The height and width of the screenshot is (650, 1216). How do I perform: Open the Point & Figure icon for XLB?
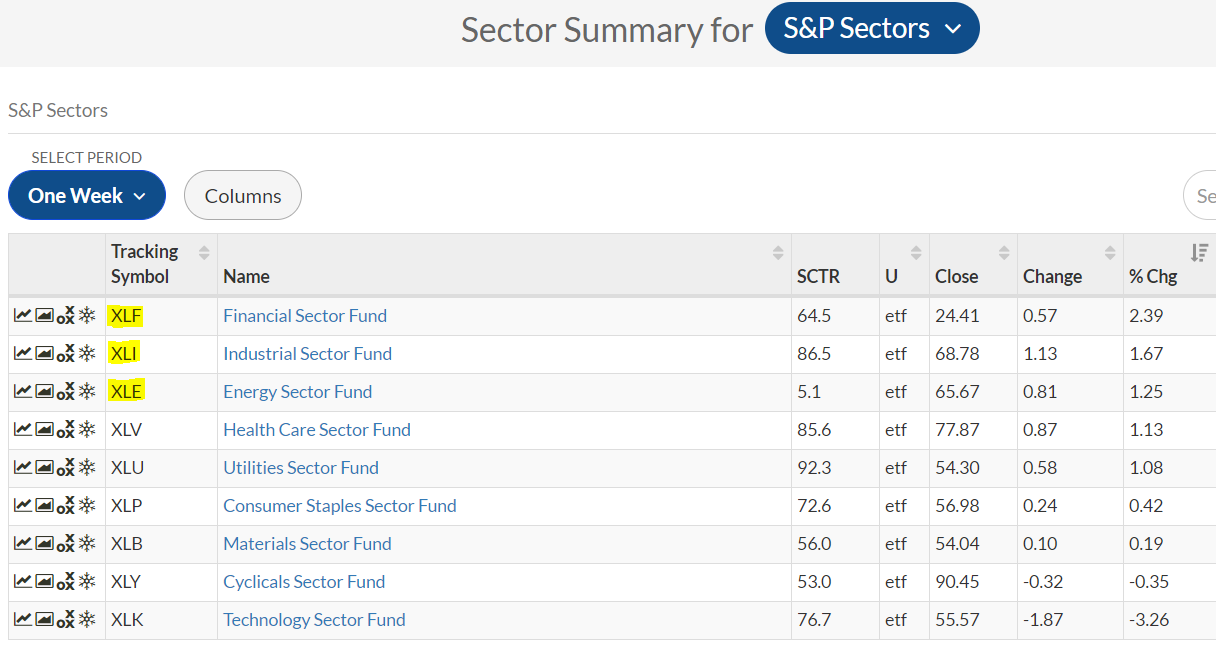tap(65, 544)
